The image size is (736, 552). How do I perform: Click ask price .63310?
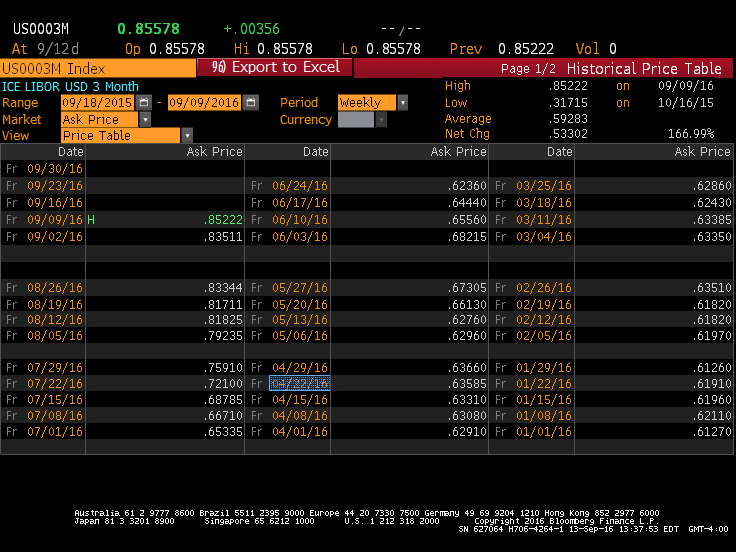(467, 399)
